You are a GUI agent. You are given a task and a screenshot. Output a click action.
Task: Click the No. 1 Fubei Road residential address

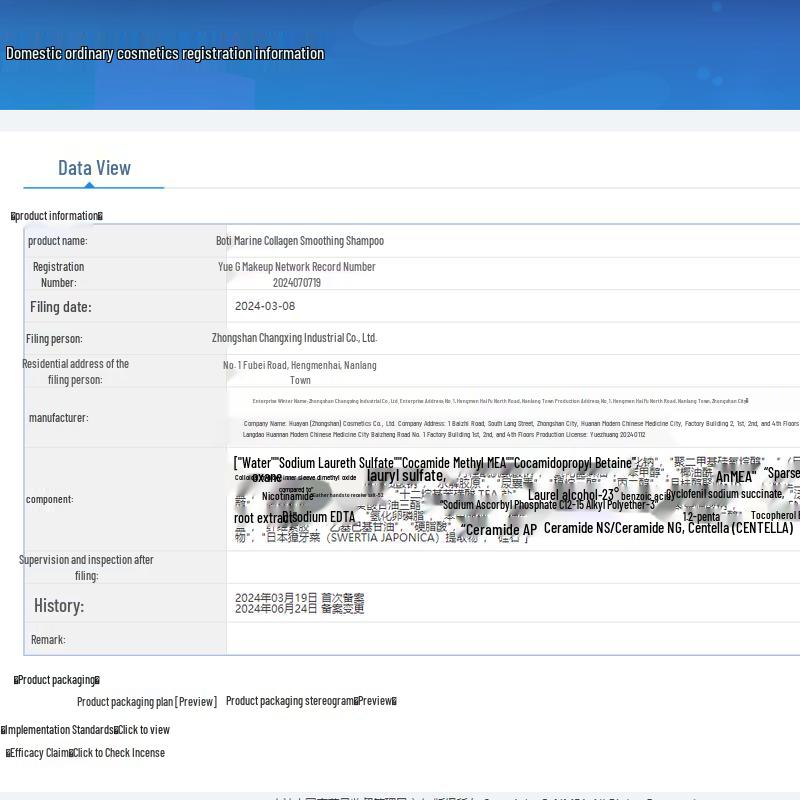coord(299,366)
